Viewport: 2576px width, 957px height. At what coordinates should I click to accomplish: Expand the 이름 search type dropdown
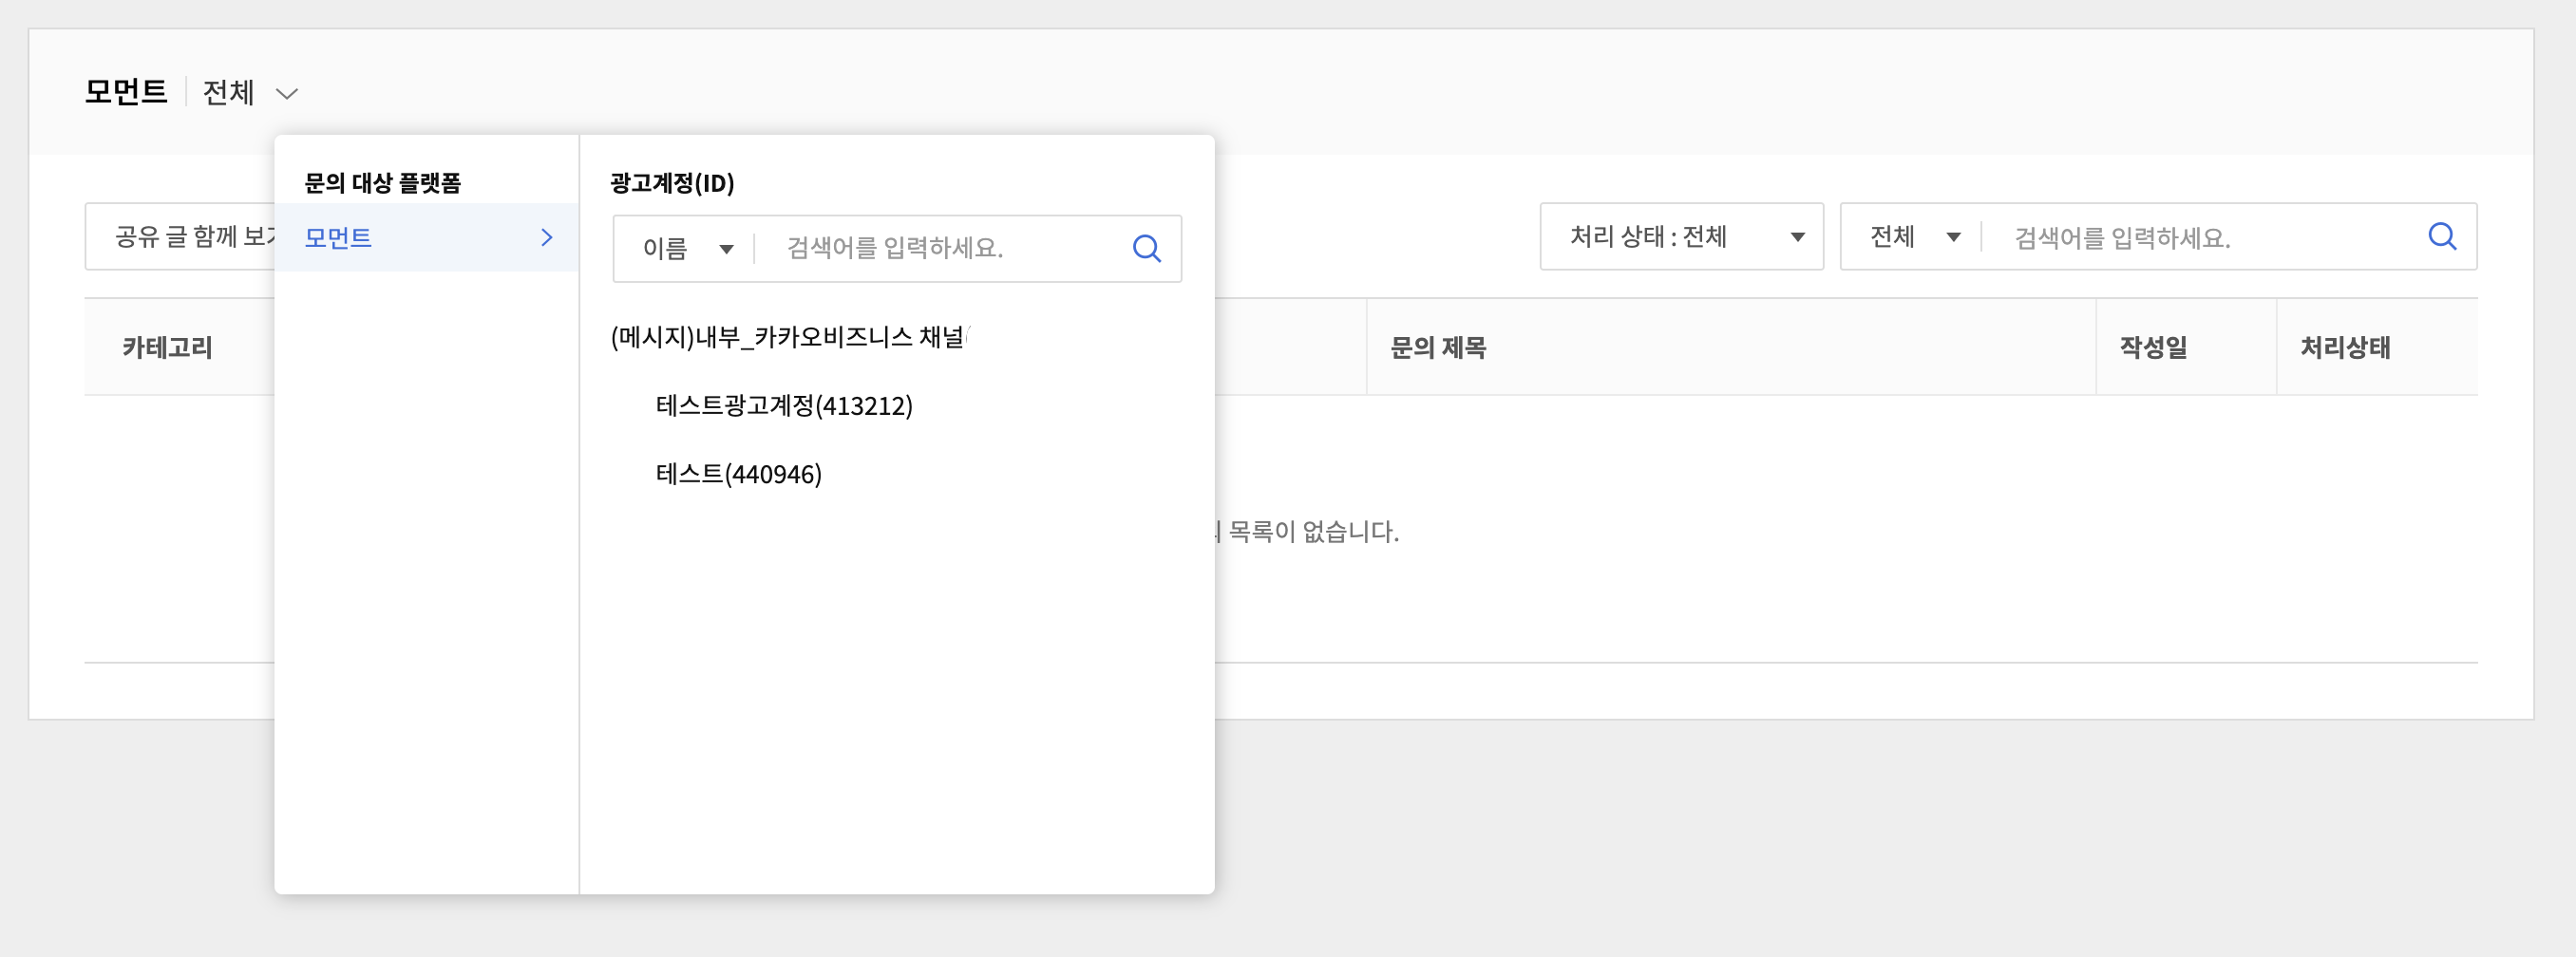[687, 248]
